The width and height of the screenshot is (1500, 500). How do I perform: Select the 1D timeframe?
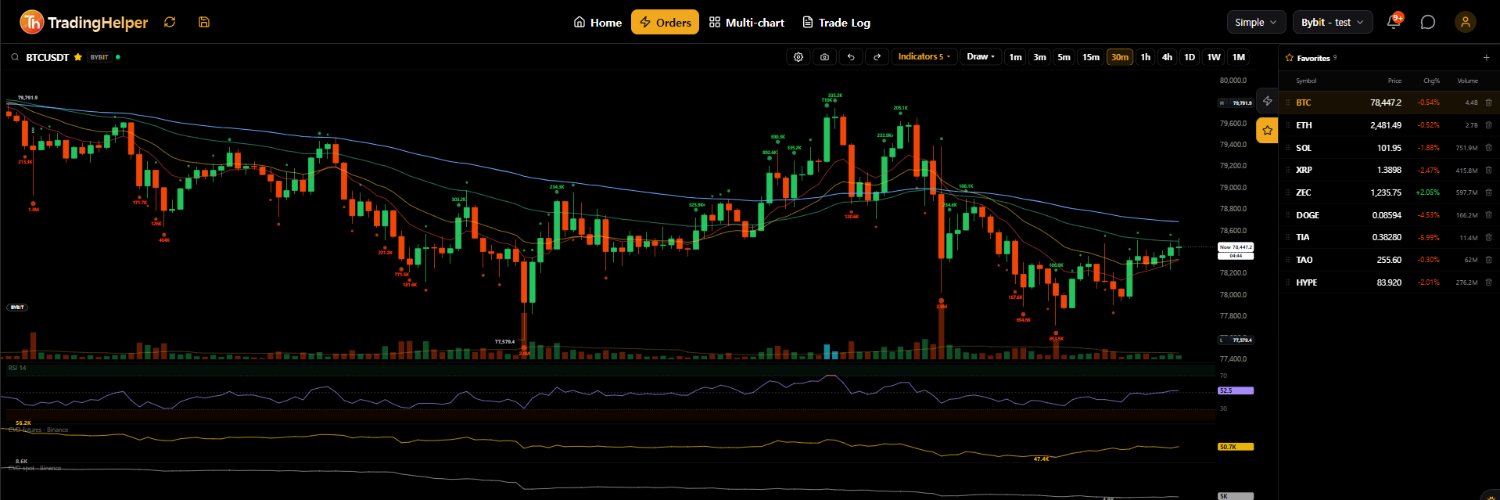point(1190,57)
